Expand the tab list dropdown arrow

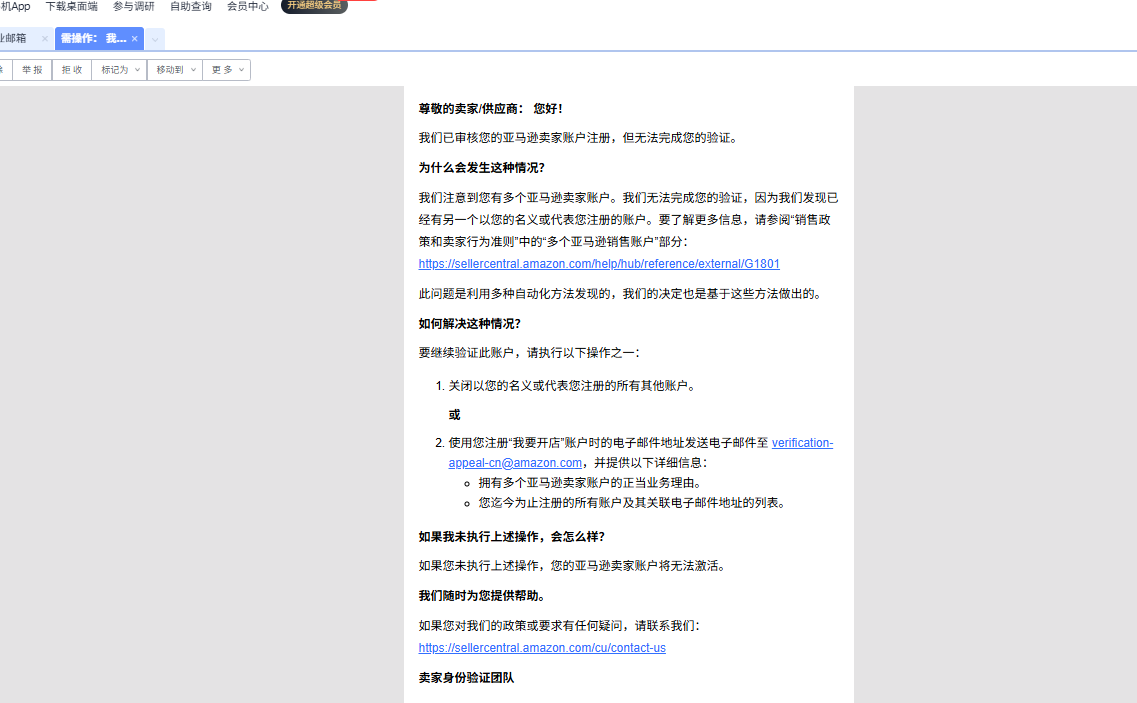(x=155, y=39)
